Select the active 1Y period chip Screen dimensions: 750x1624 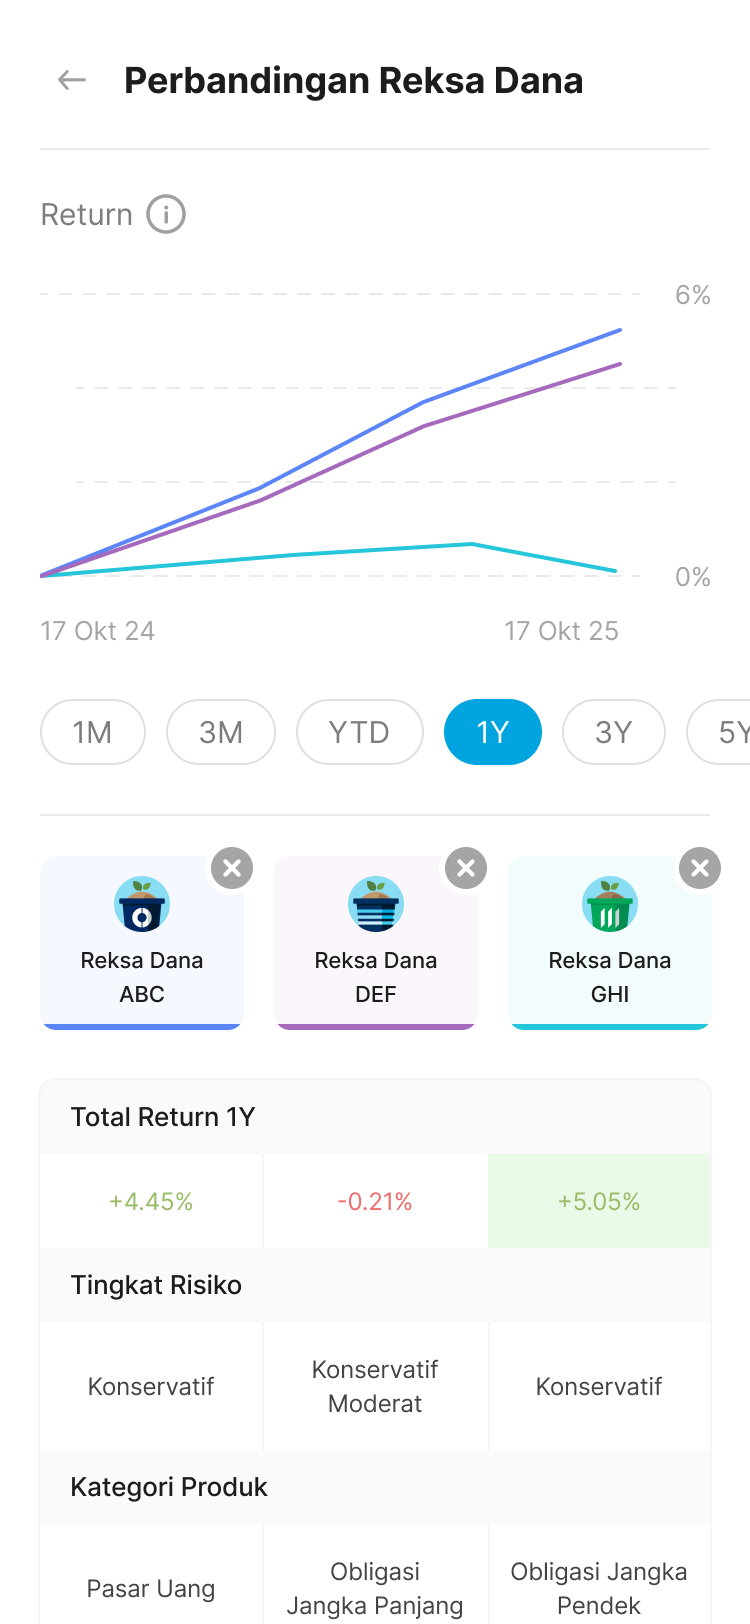pyautogui.click(x=493, y=732)
